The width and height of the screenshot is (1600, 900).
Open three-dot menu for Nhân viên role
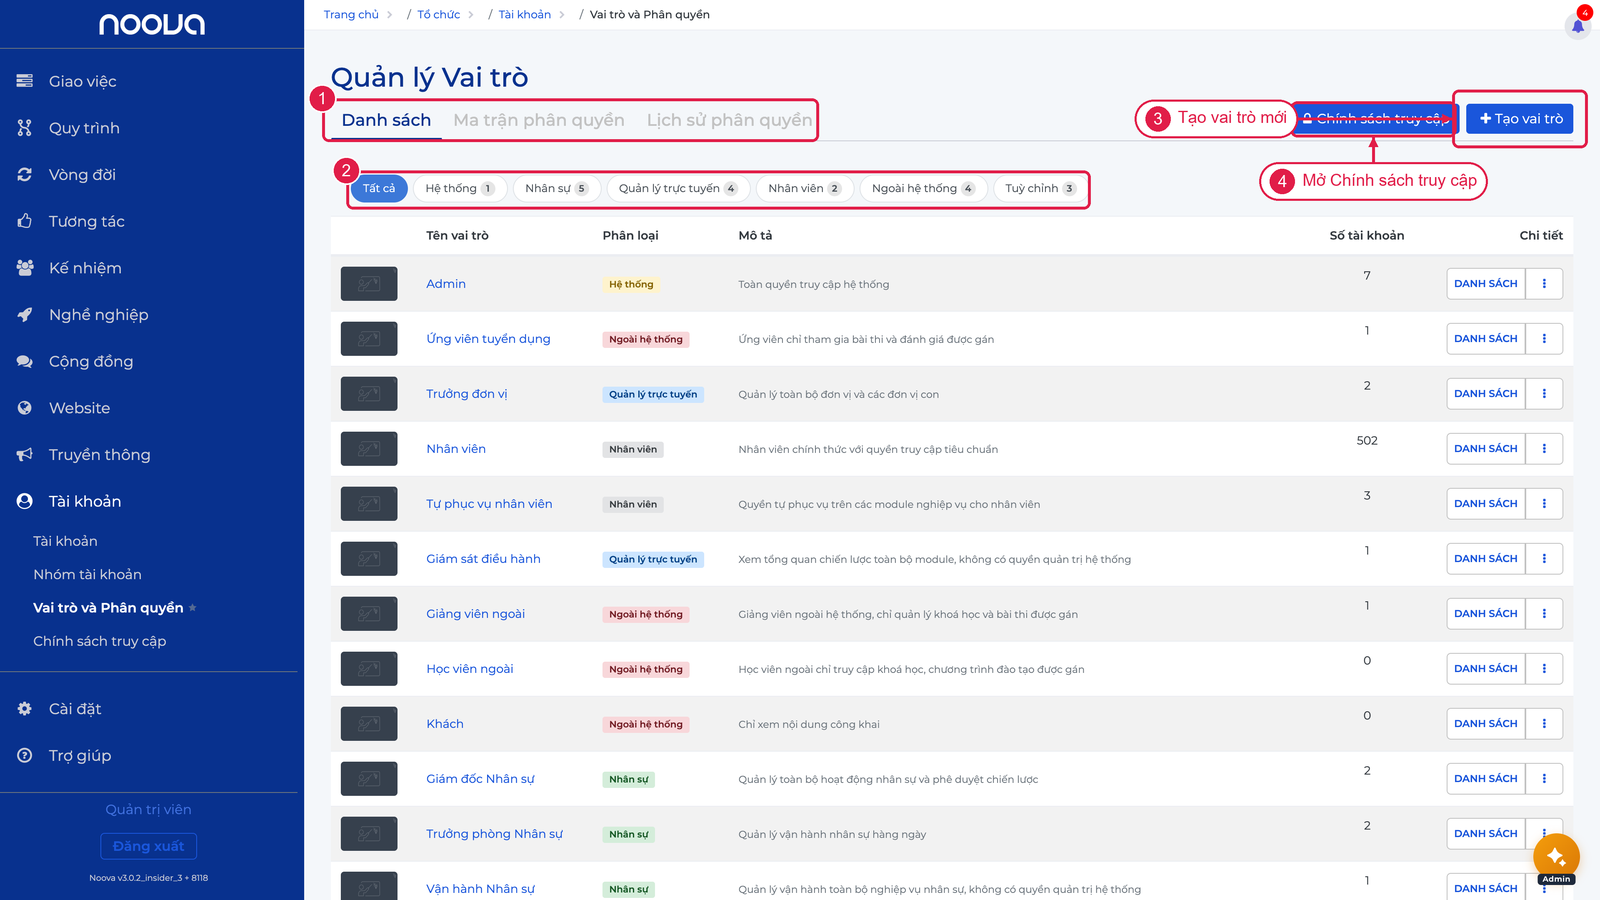[x=1544, y=449]
